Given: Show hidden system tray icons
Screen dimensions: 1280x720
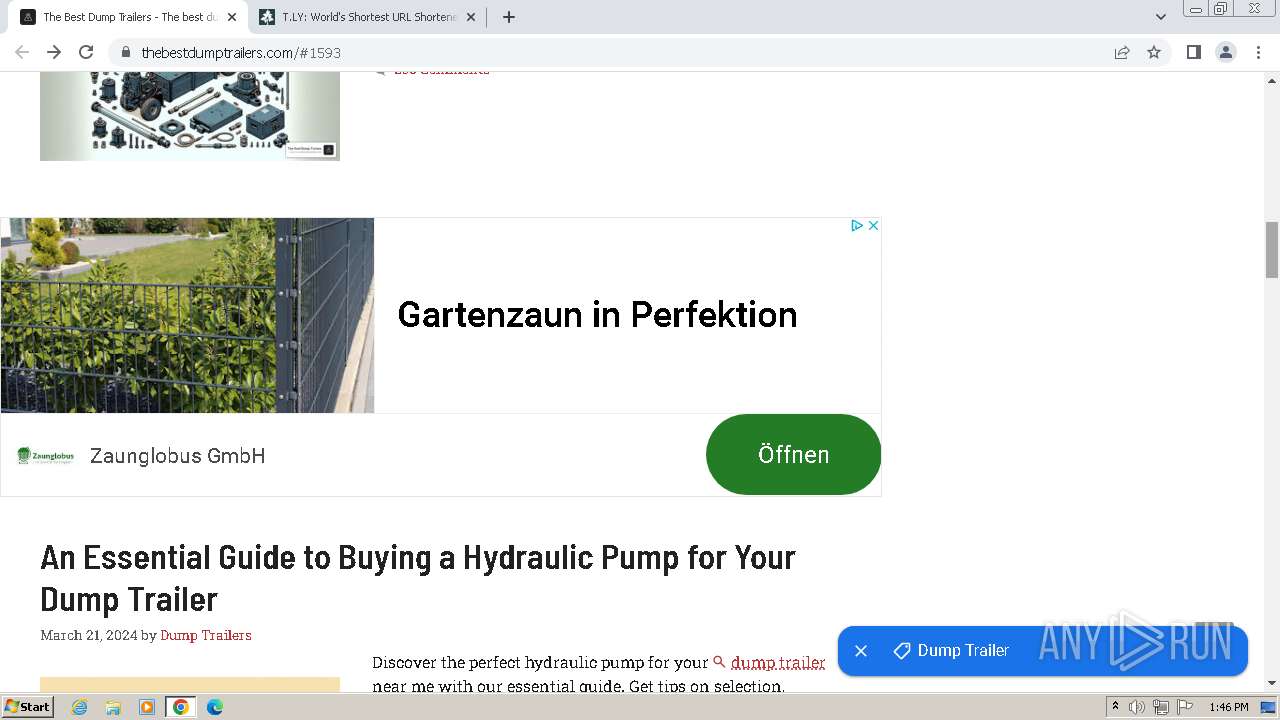Looking at the screenshot, I should click(1115, 707).
